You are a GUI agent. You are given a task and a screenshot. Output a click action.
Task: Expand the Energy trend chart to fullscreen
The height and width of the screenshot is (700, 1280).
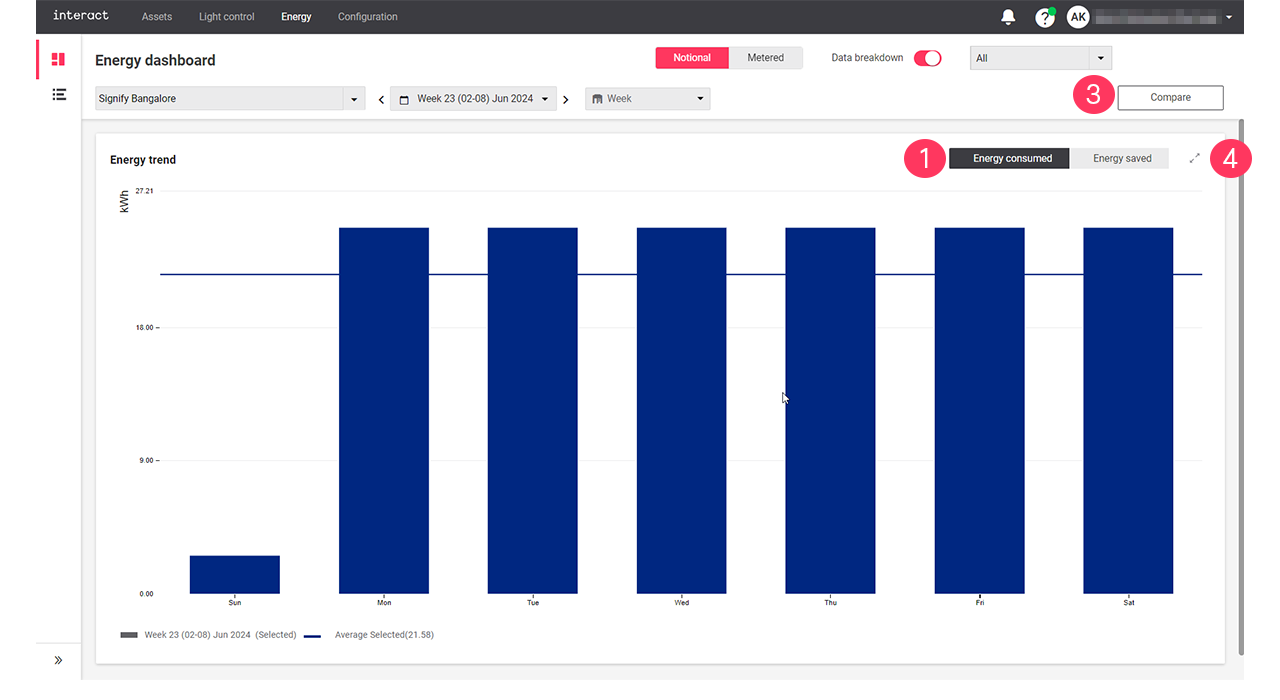pos(1194,158)
